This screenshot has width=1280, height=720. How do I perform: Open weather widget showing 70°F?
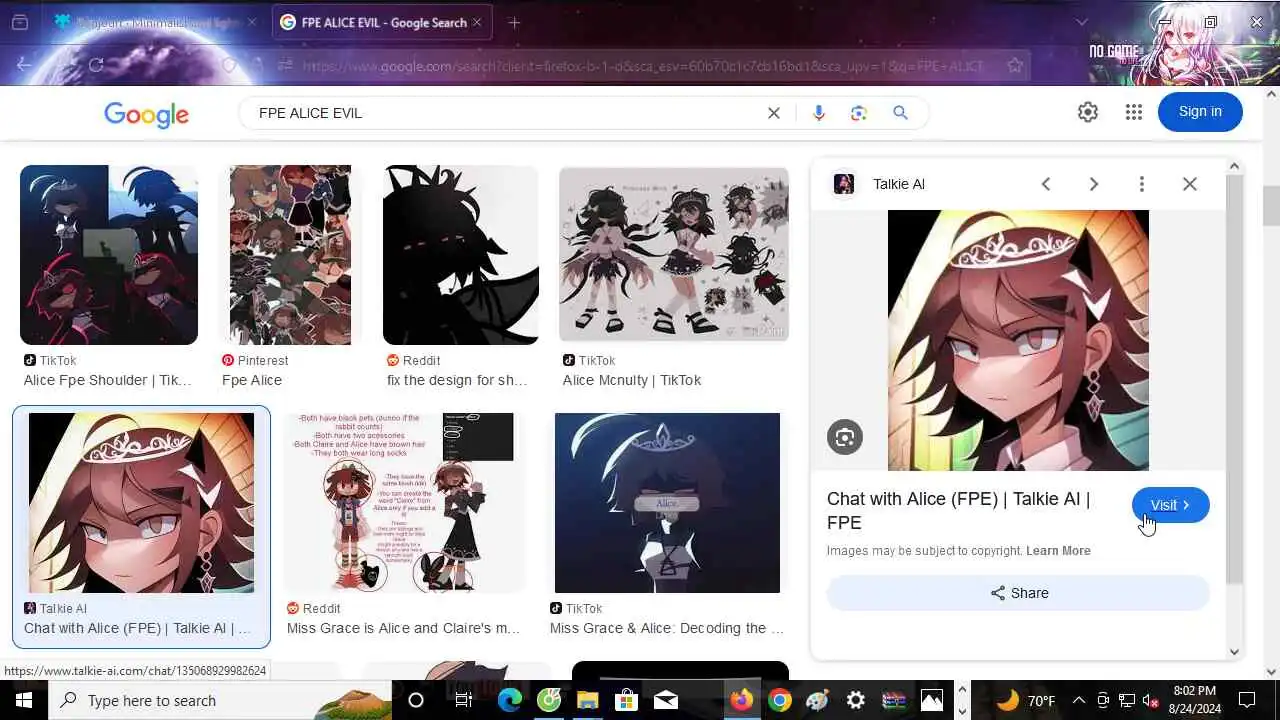click(1026, 700)
